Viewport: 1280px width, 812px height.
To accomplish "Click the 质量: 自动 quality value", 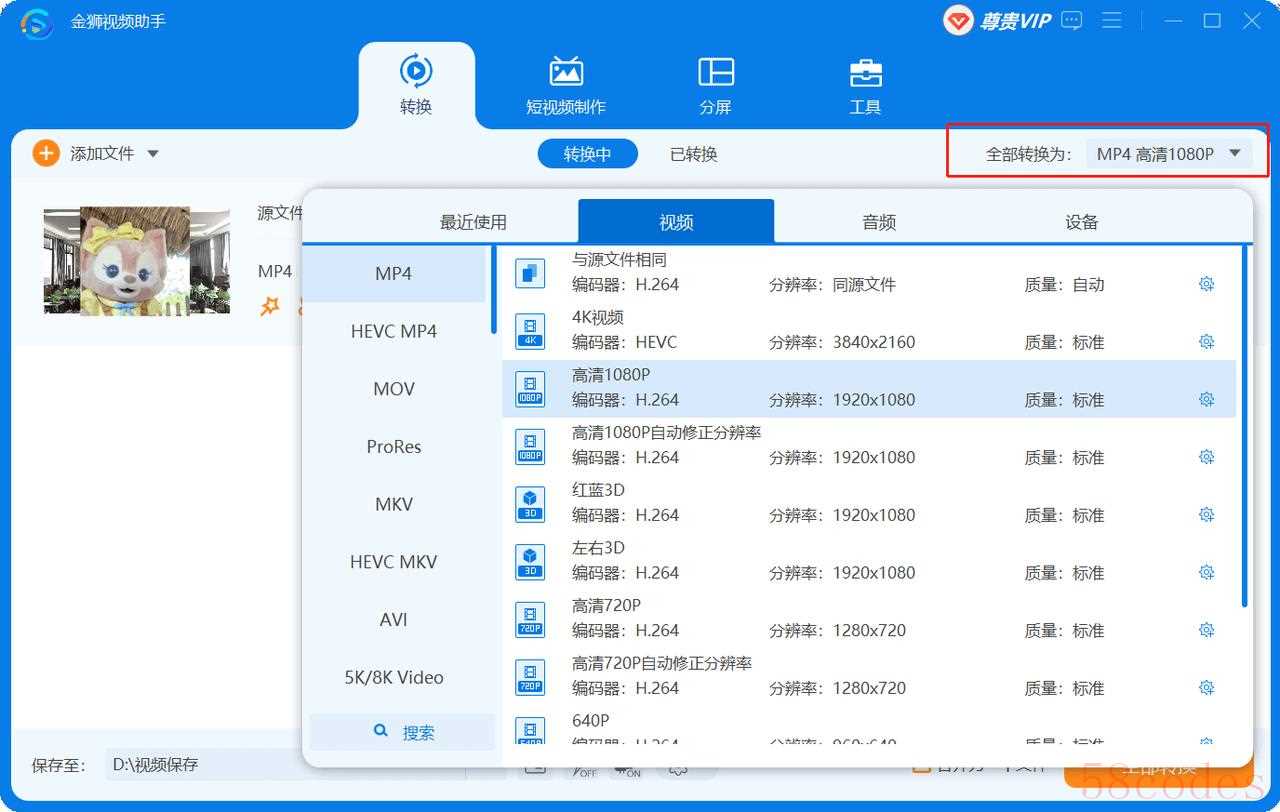I will [1064, 284].
